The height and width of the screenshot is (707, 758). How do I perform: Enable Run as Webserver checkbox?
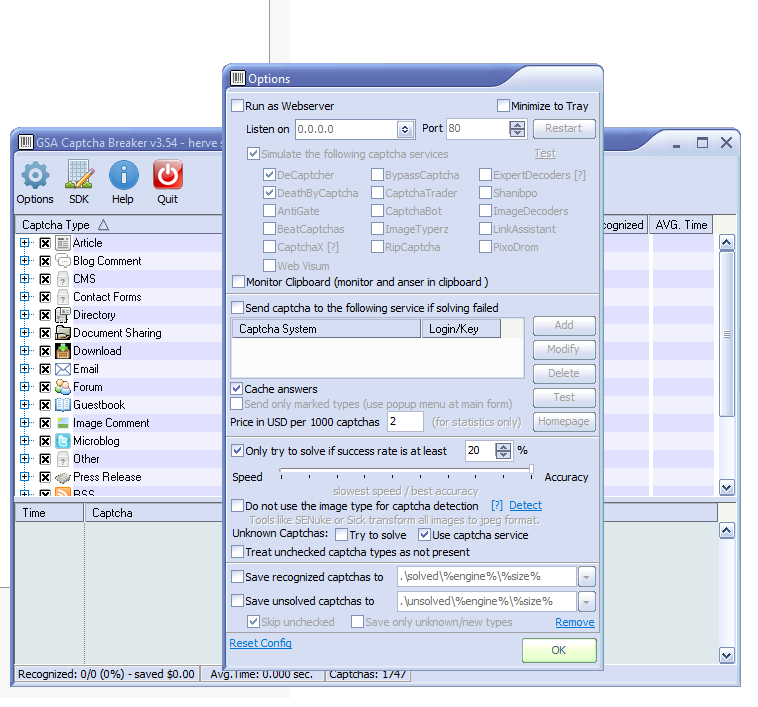[237, 106]
